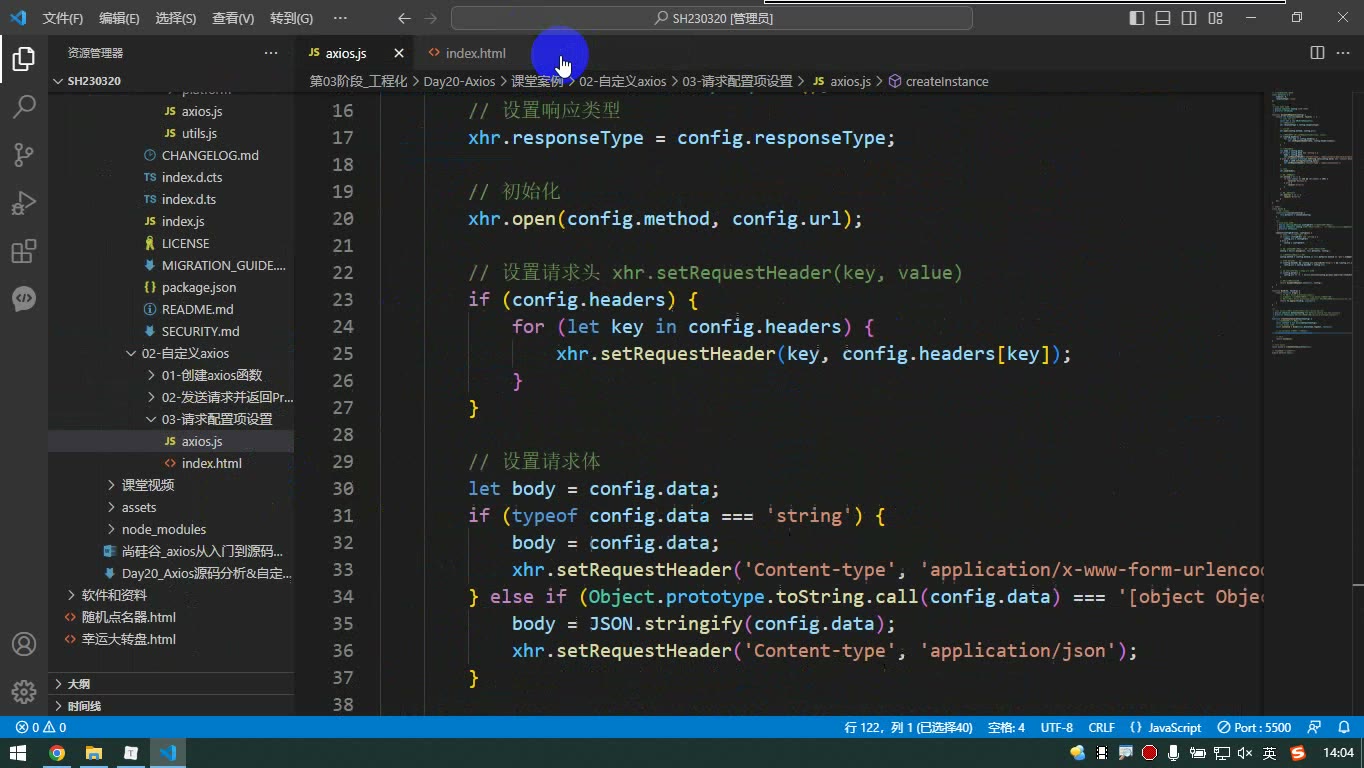
Task: Toggle the primary side bar layout button
Action: click(1137, 18)
